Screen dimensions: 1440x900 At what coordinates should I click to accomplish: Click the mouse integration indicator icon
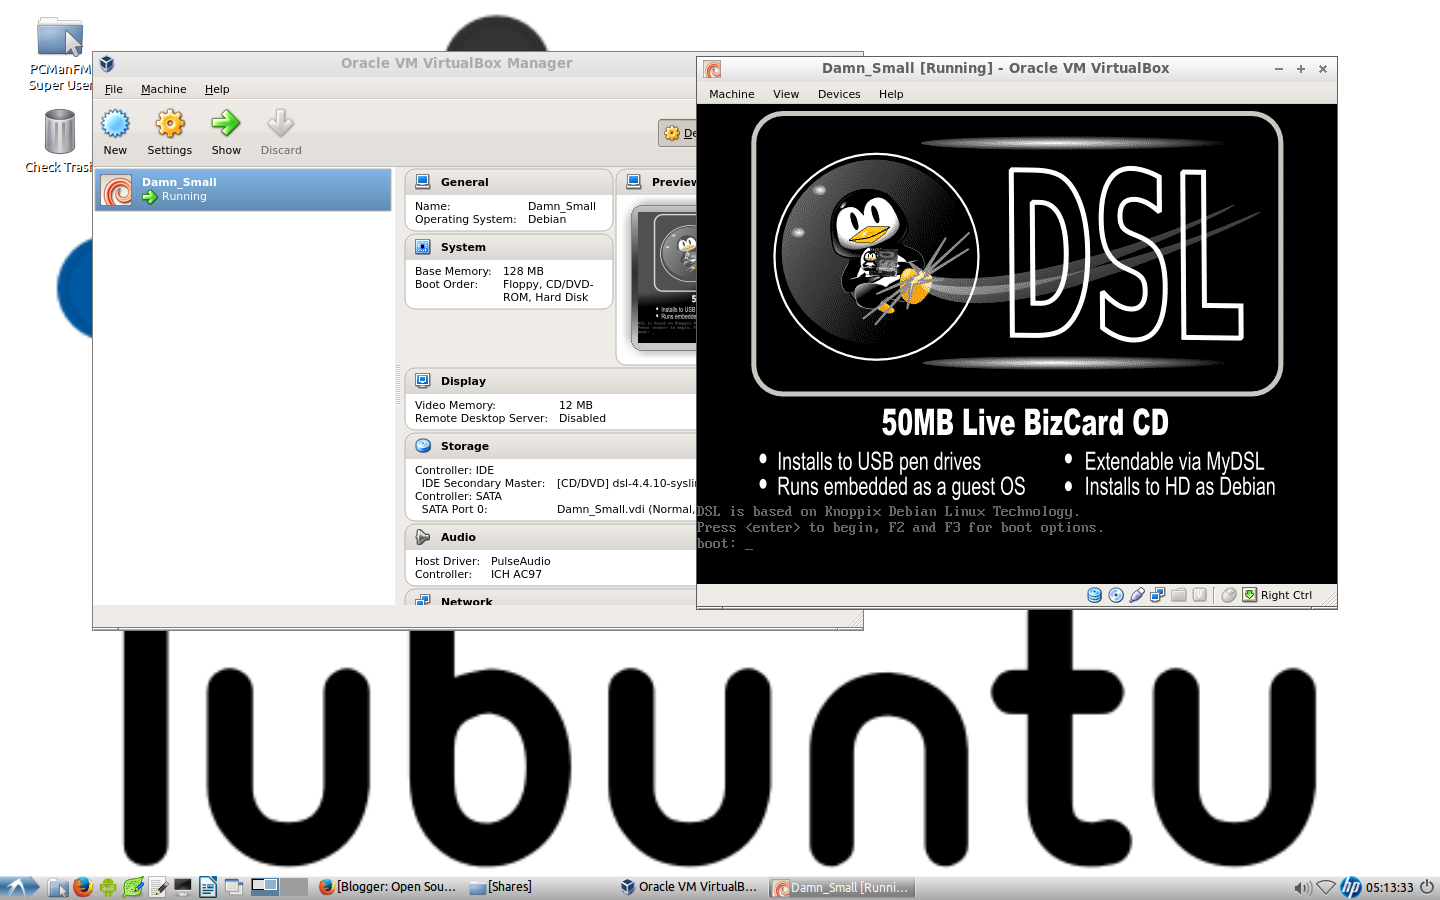click(x=1229, y=595)
